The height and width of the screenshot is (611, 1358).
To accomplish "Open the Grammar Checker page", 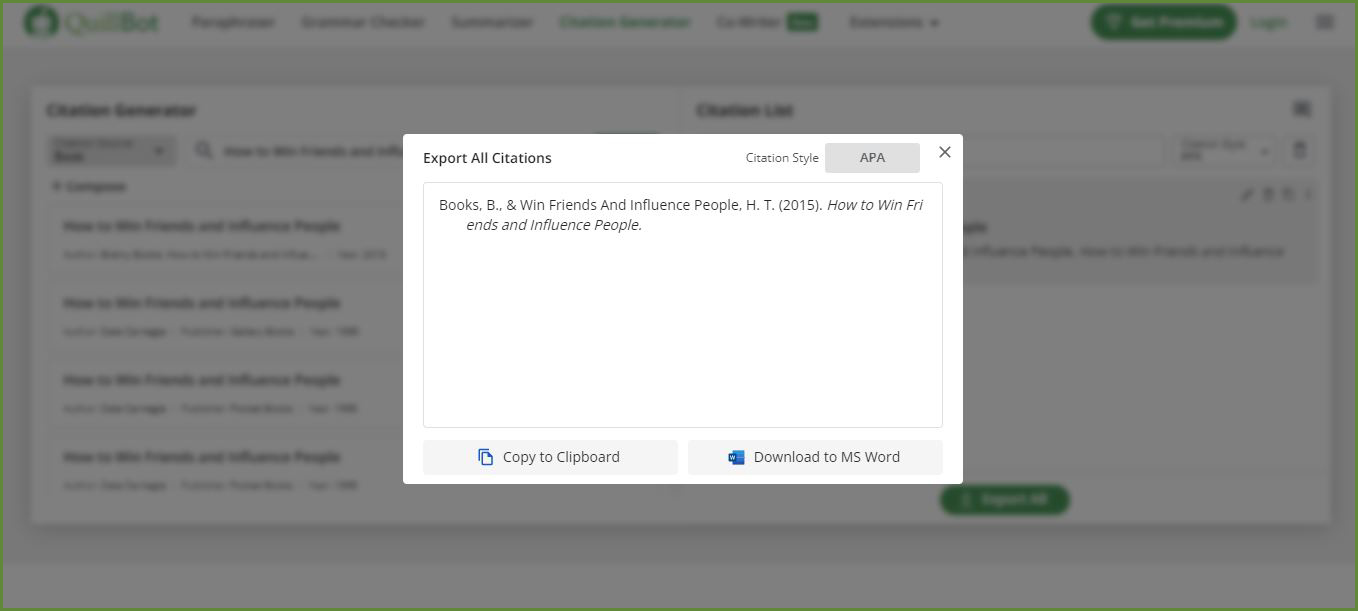I will [x=363, y=22].
